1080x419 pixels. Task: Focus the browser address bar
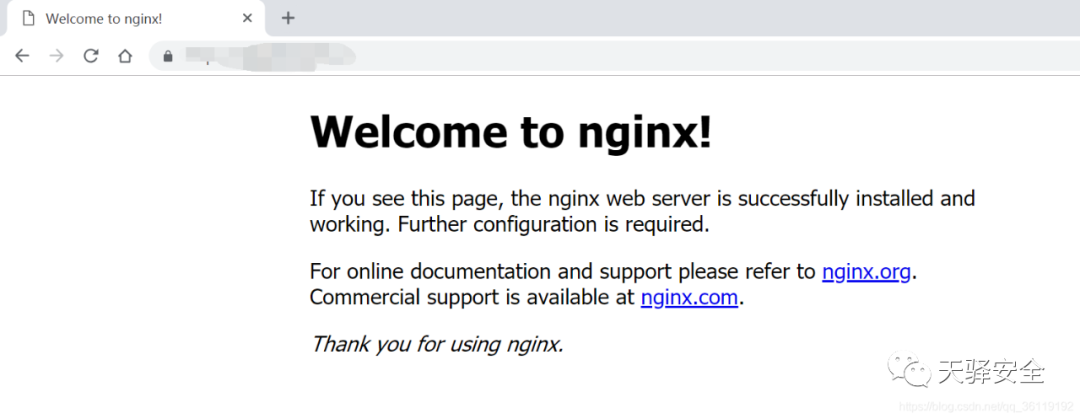click(x=613, y=56)
